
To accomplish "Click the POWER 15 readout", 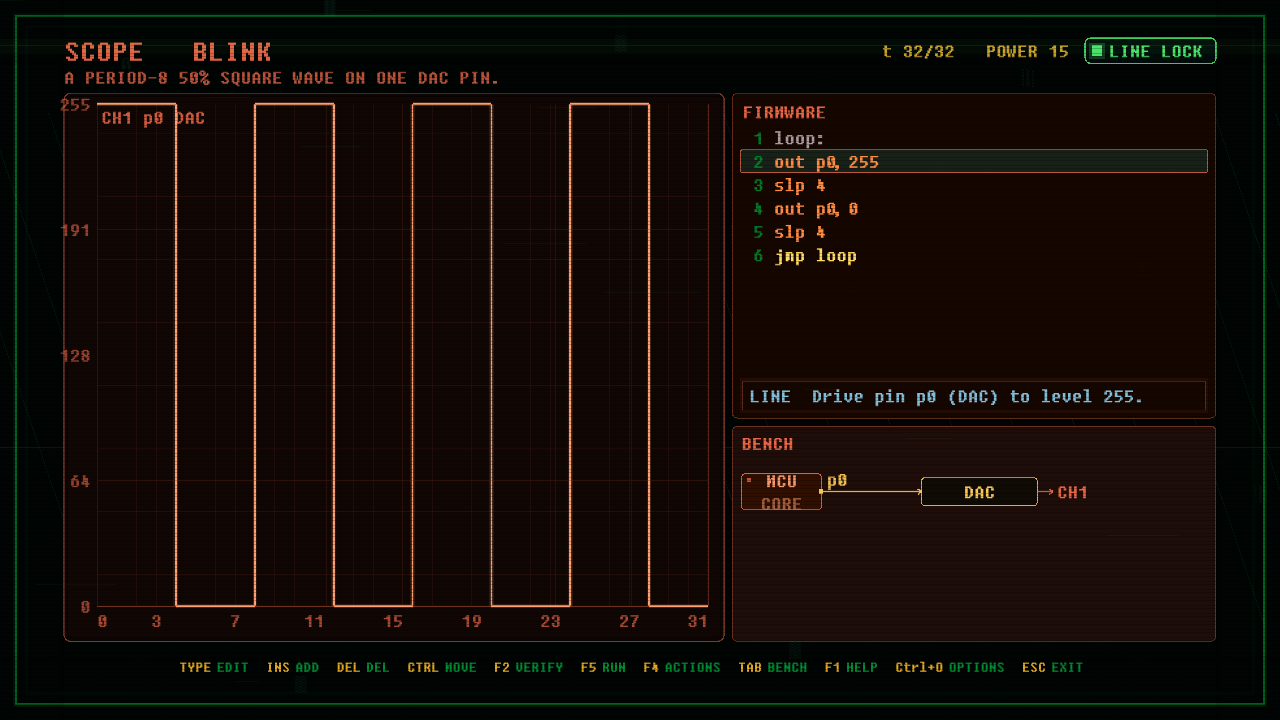I will point(1027,51).
